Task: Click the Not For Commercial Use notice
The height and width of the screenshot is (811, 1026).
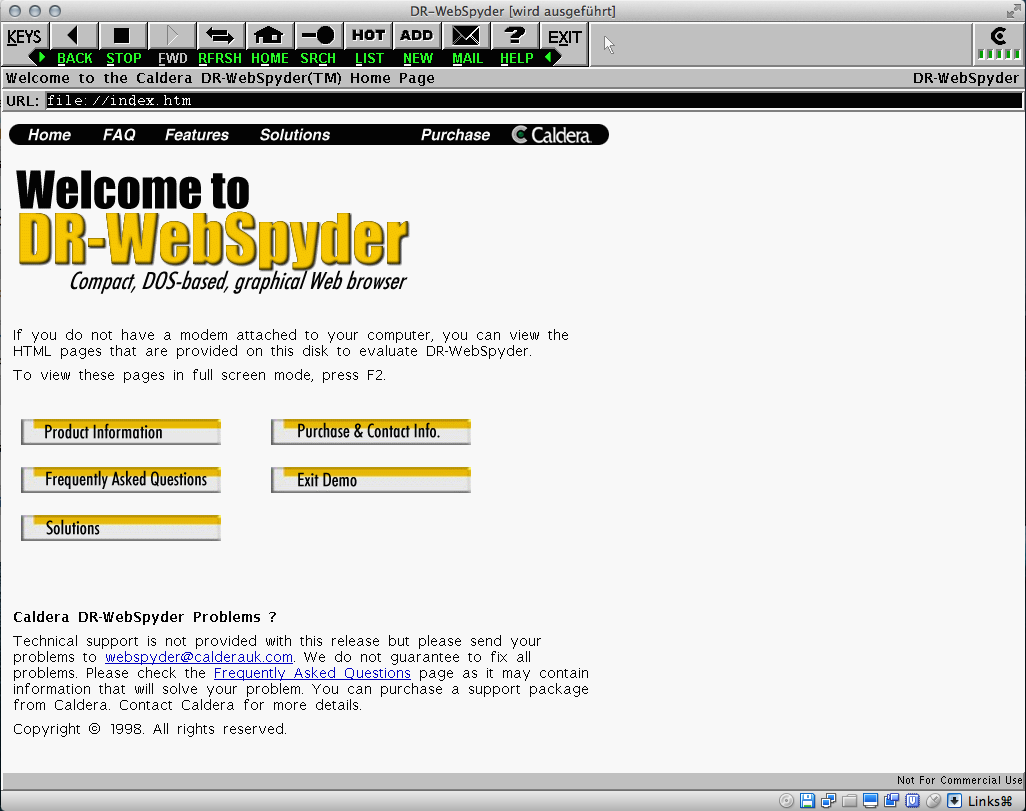Action: [959, 780]
